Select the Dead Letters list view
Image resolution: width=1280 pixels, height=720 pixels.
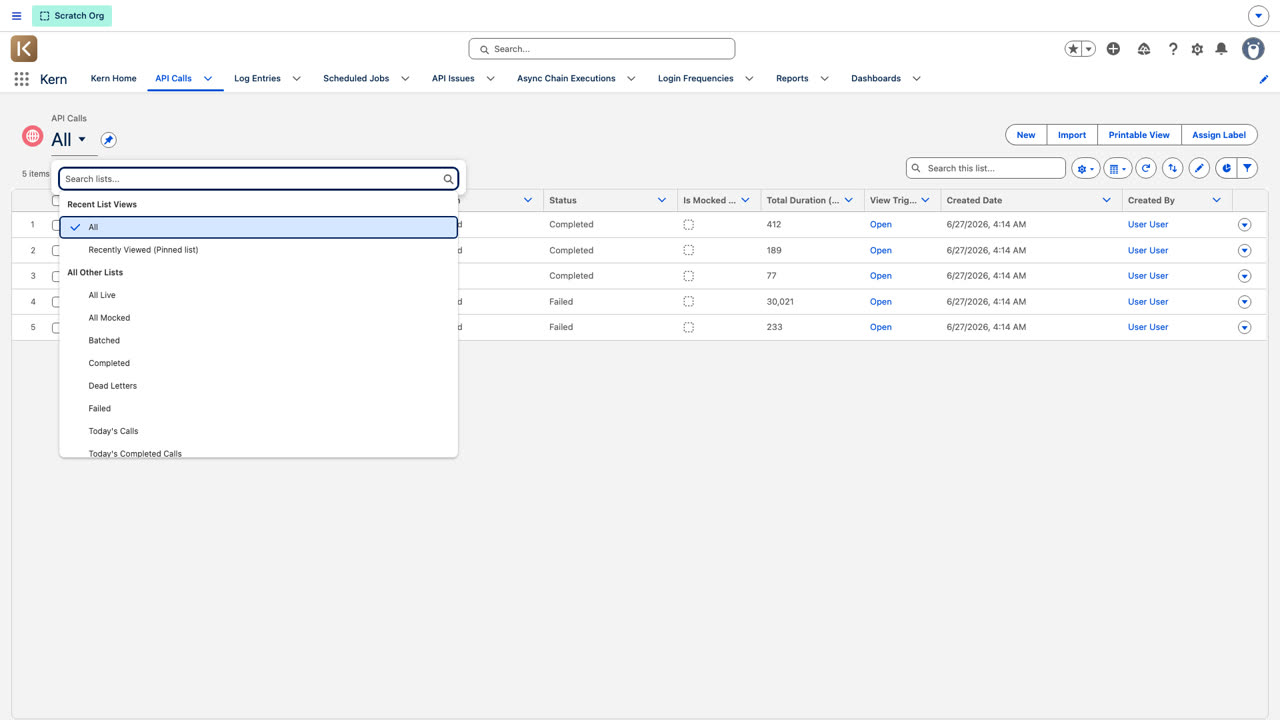[x=258, y=386]
